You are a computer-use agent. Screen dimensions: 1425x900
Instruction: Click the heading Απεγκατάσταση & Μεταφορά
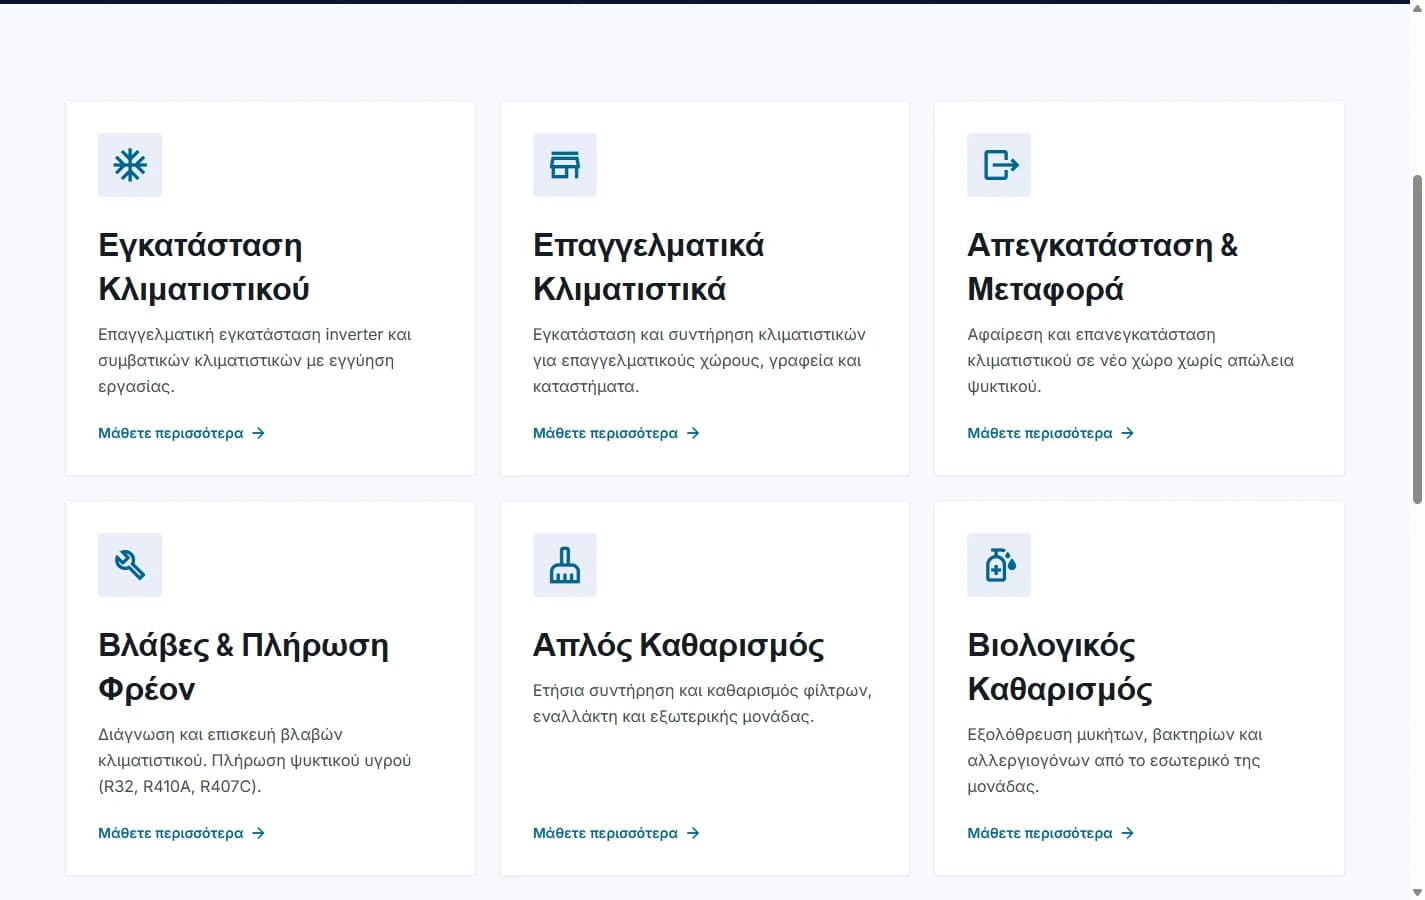(x=1102, y=267)
